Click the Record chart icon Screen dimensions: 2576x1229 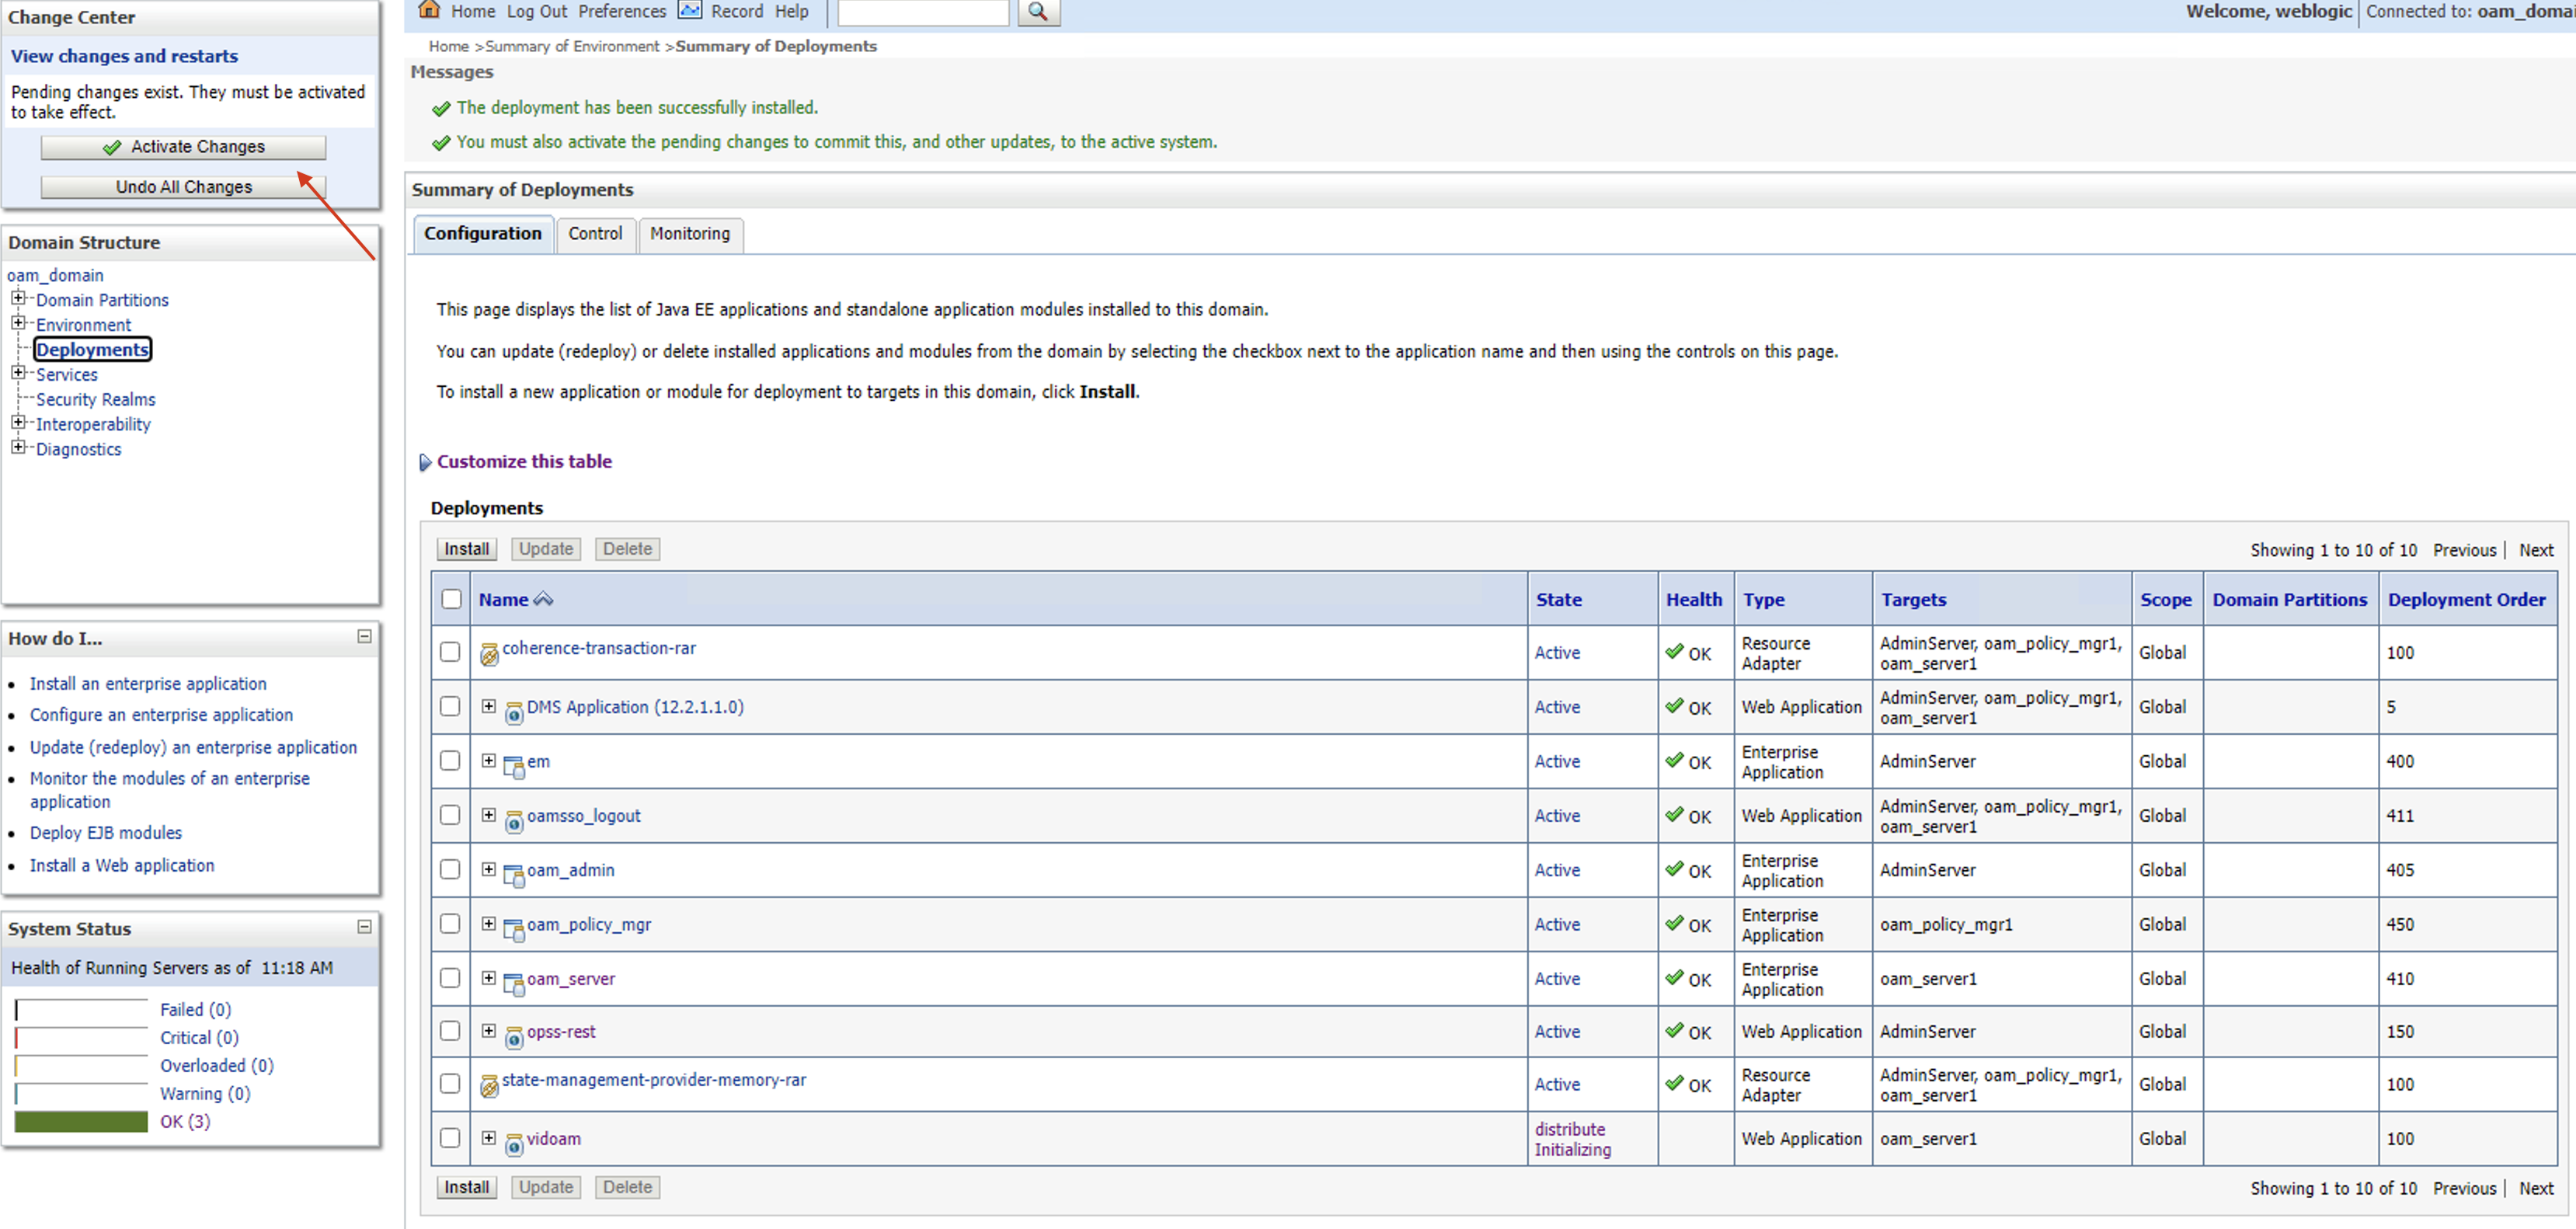pos(689,10)
